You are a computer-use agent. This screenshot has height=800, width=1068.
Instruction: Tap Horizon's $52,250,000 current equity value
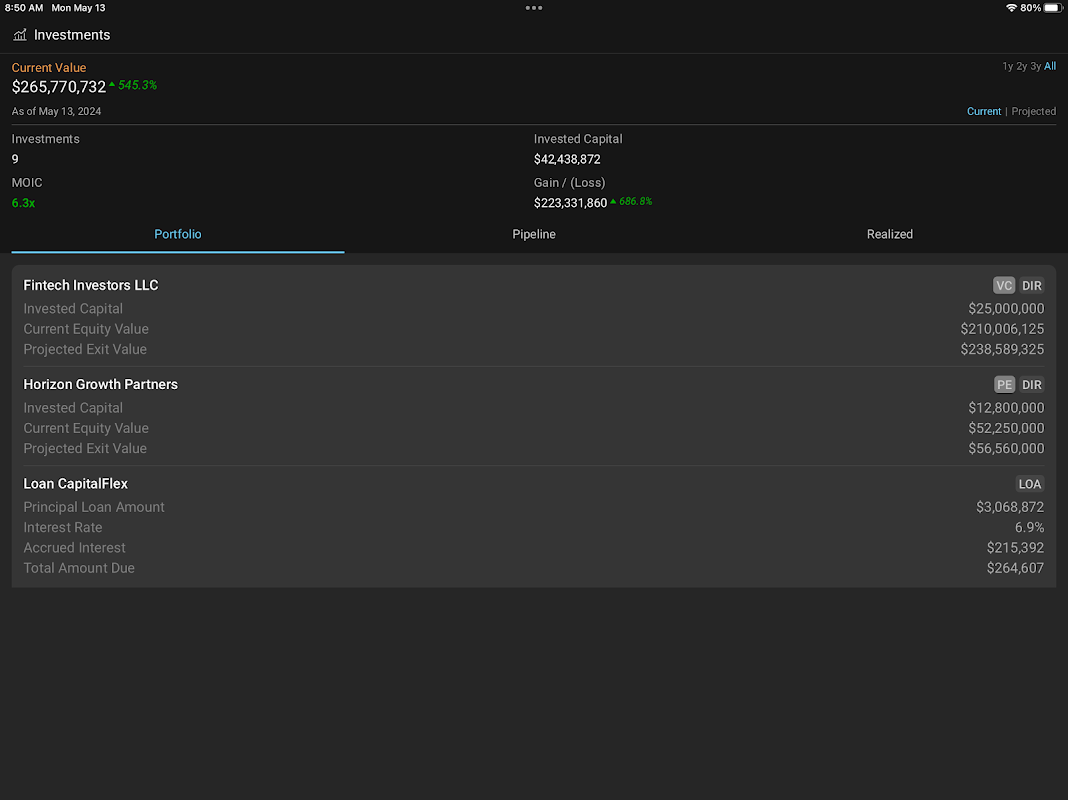(x=1006, y=428)
